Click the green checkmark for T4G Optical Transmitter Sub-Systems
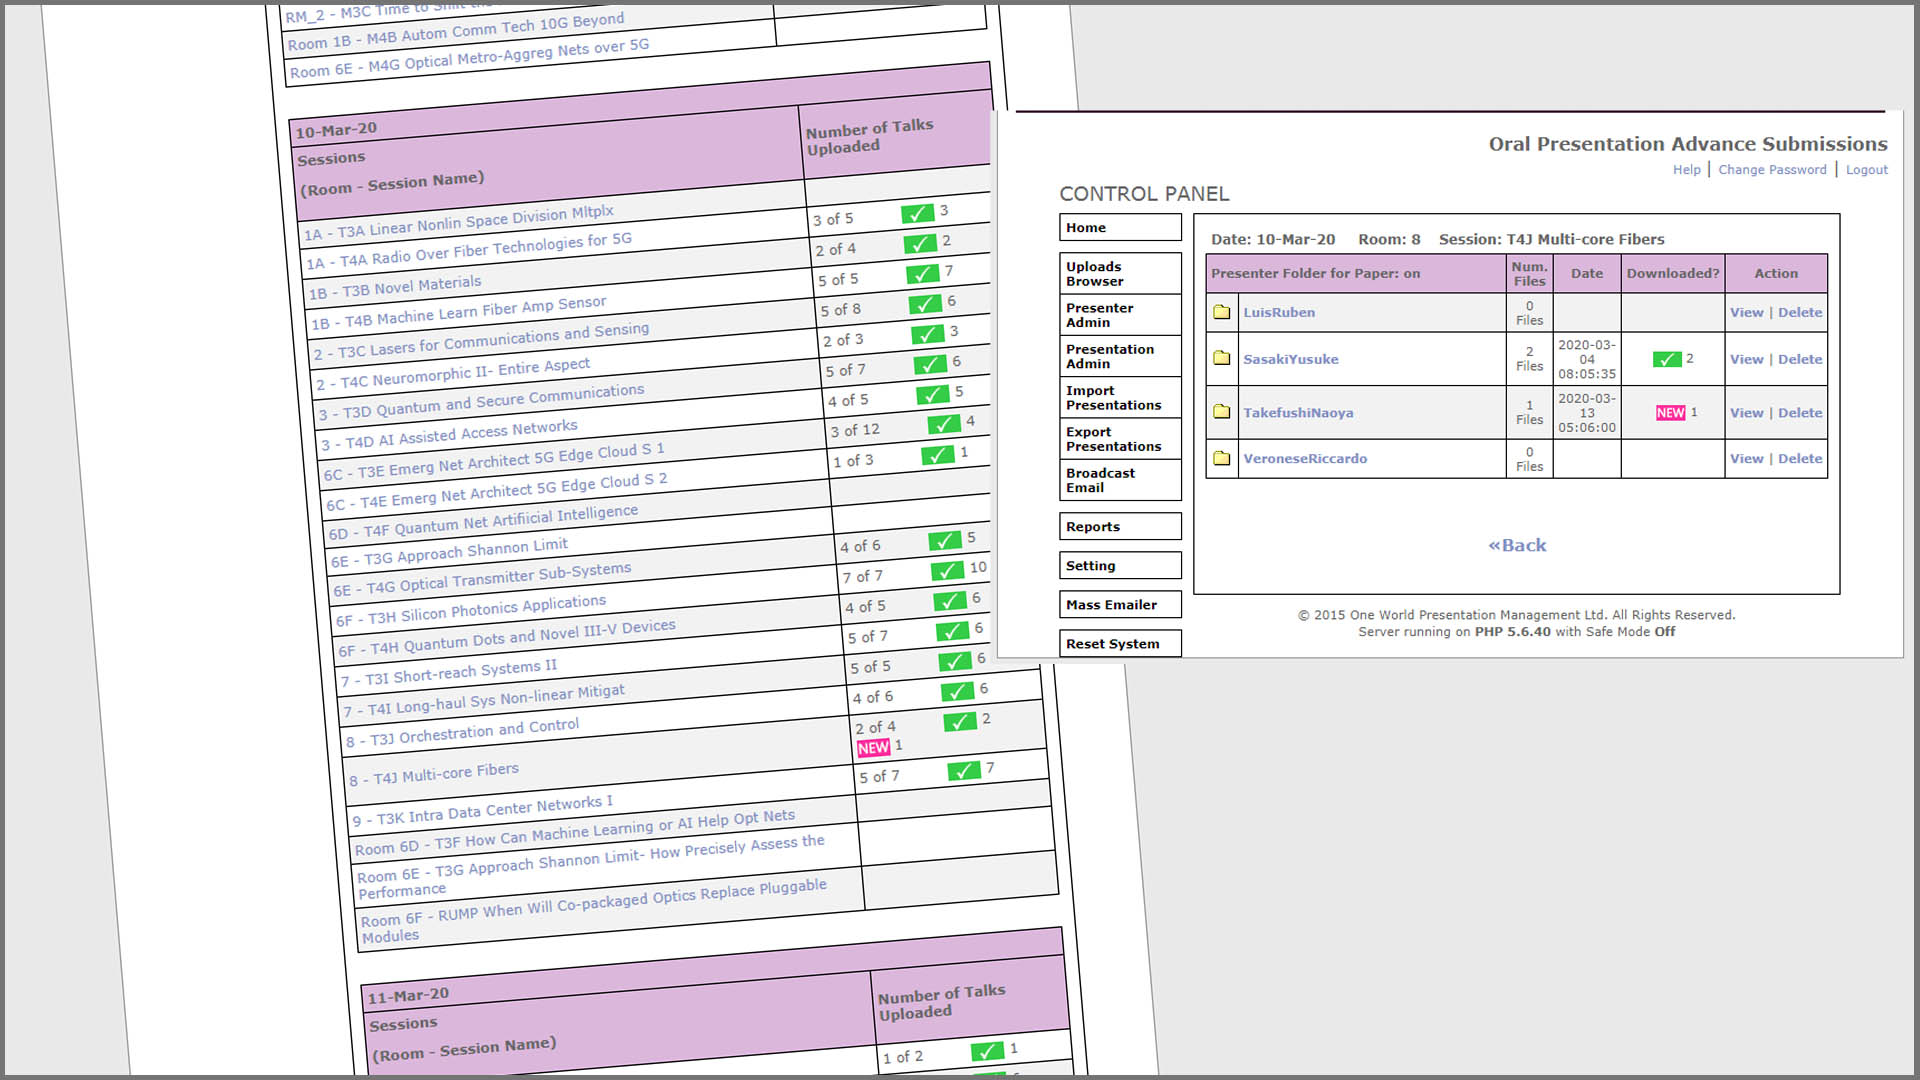This screenshot has height=1080, width=1920. [946, 570]
